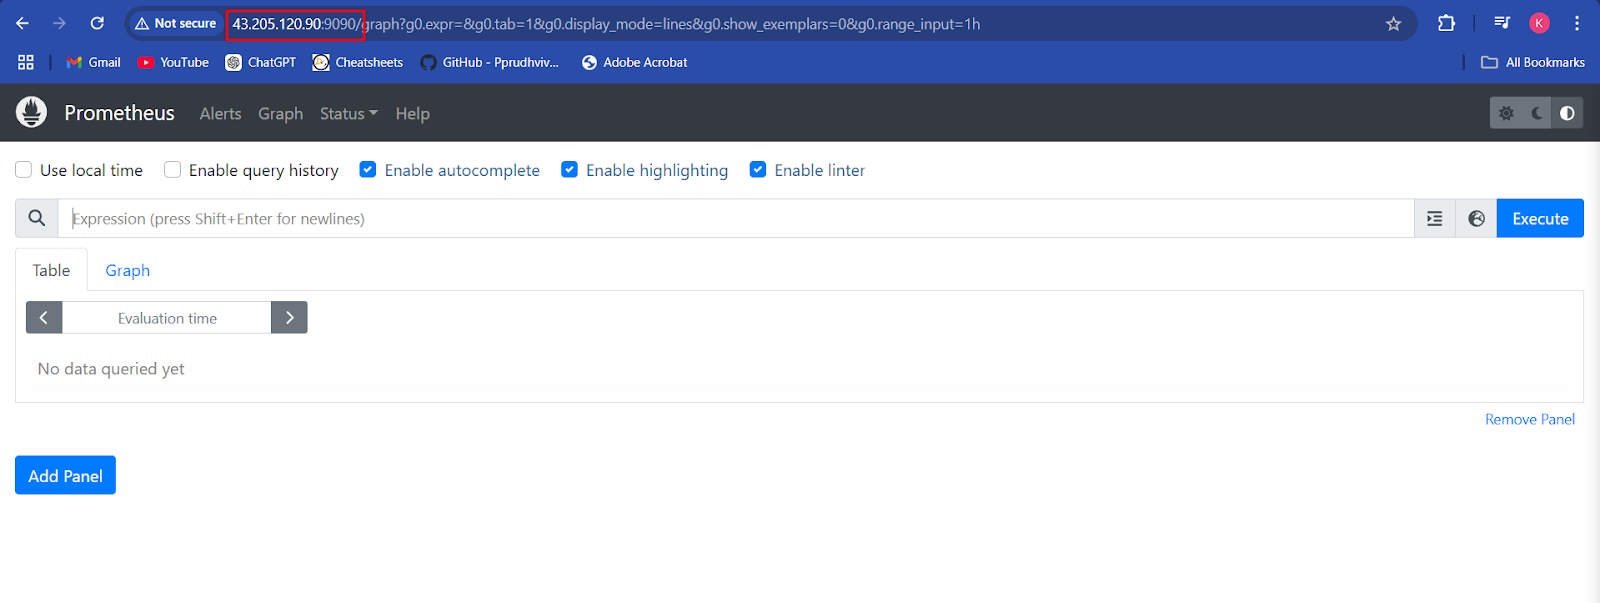Switch to light theme sun icon
The image size is (1600, 603).
tap(1506, 113)
